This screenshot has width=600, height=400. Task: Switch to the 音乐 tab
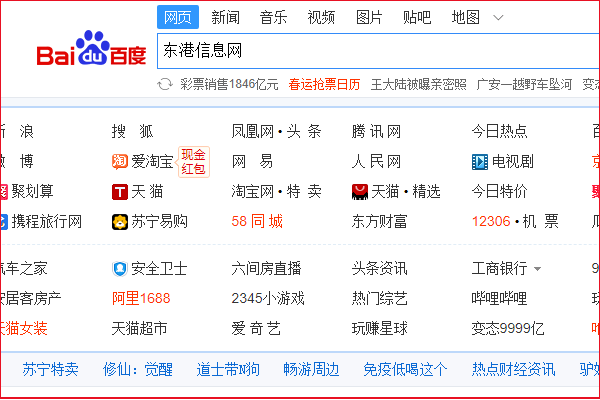273,18
